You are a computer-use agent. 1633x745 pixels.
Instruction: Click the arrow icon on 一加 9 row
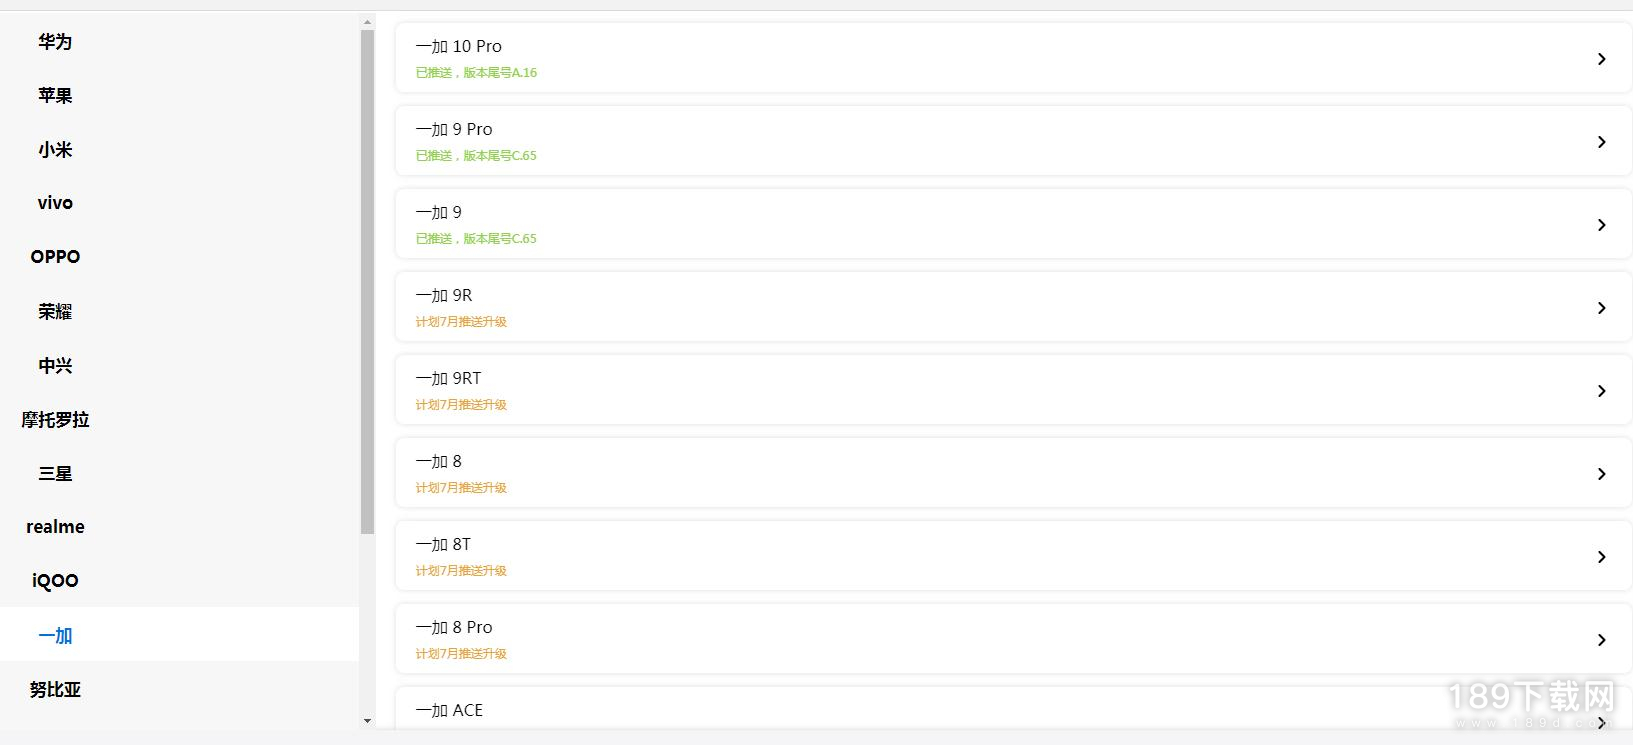pos(1601,225)
